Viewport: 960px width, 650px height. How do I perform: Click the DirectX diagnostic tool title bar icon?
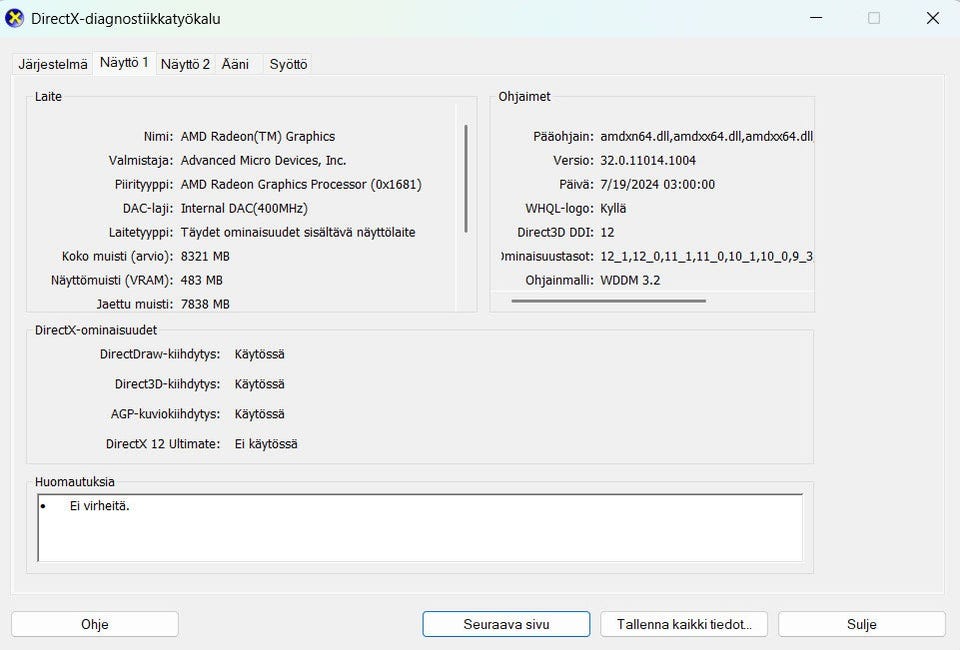[14, 18]
